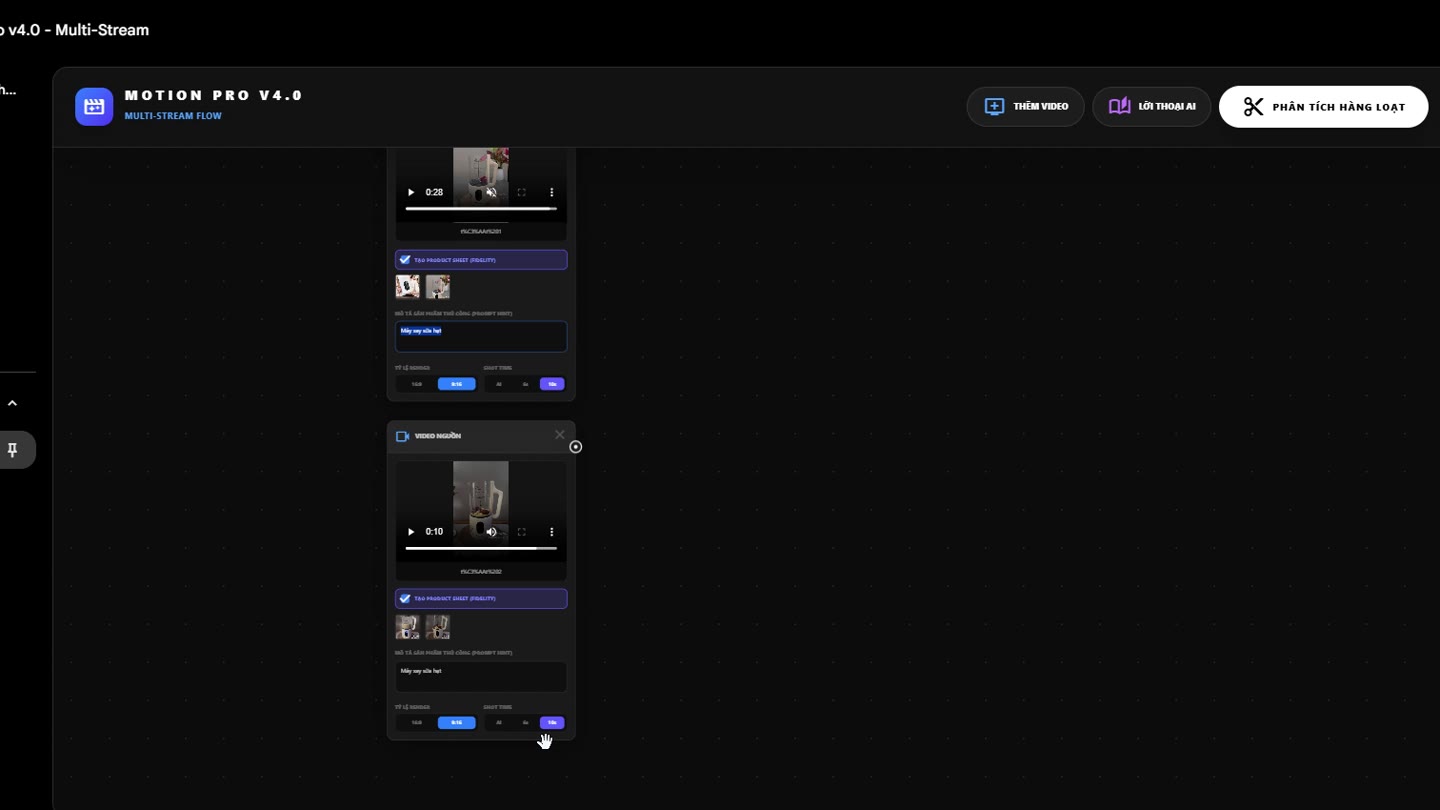Select AI shot time on 0:28 card
The height and width of the screenshot is (810, 1440).
pos(498,384)
